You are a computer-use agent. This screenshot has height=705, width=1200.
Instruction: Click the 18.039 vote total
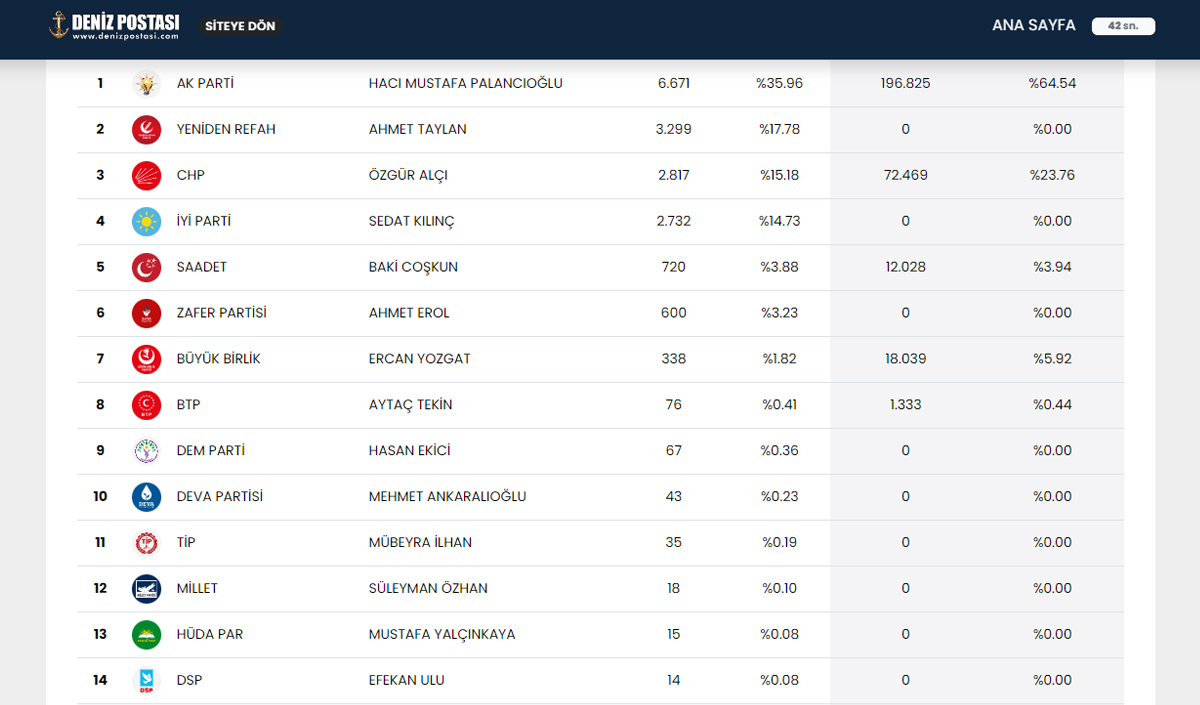[906, 360]
